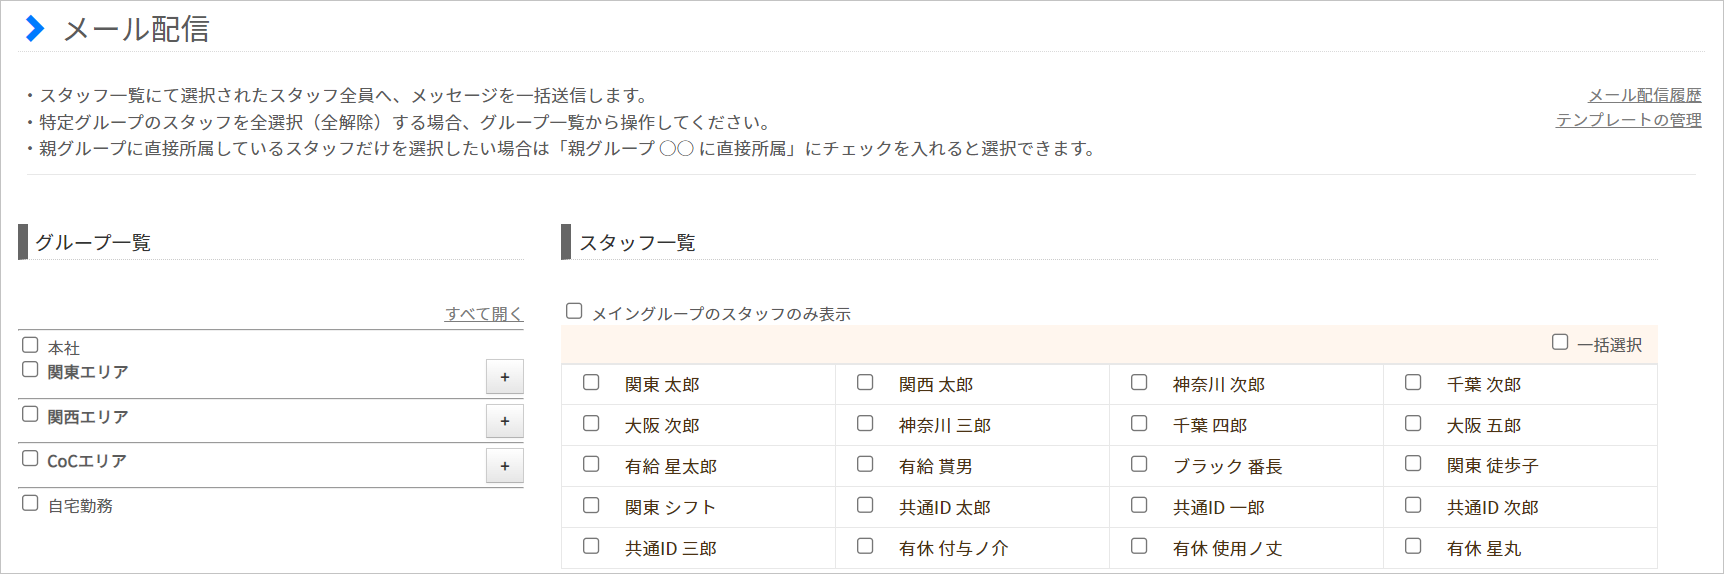Image resolution: width=1724 pixels, height=574 pixels.
Task: Select staff 大阪 五郎 checkbox
Action: pos(1413,423)
